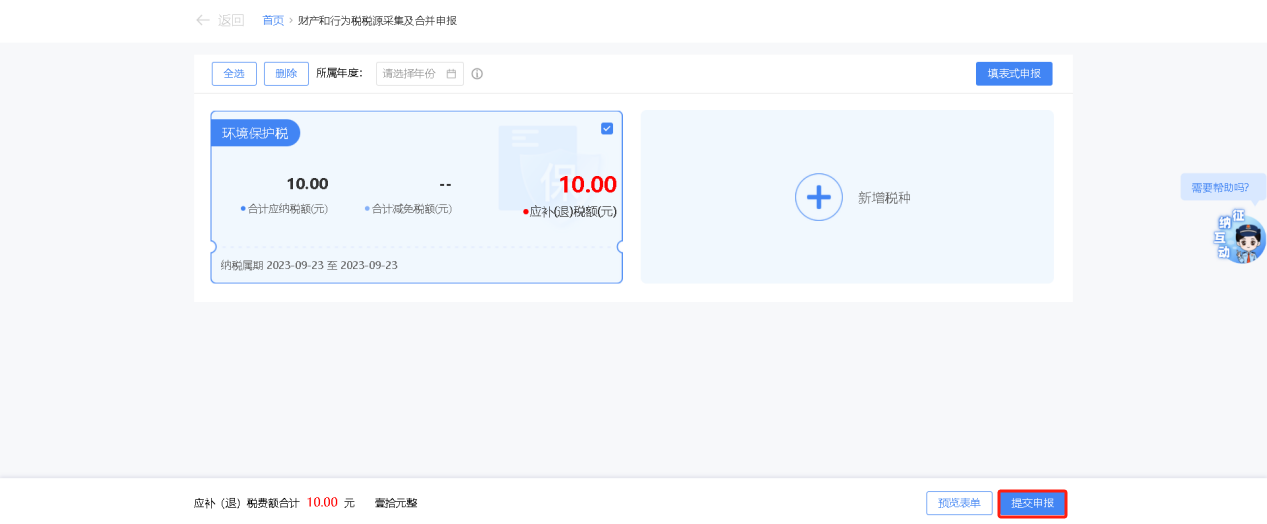Click 预览表单 button

959,503
